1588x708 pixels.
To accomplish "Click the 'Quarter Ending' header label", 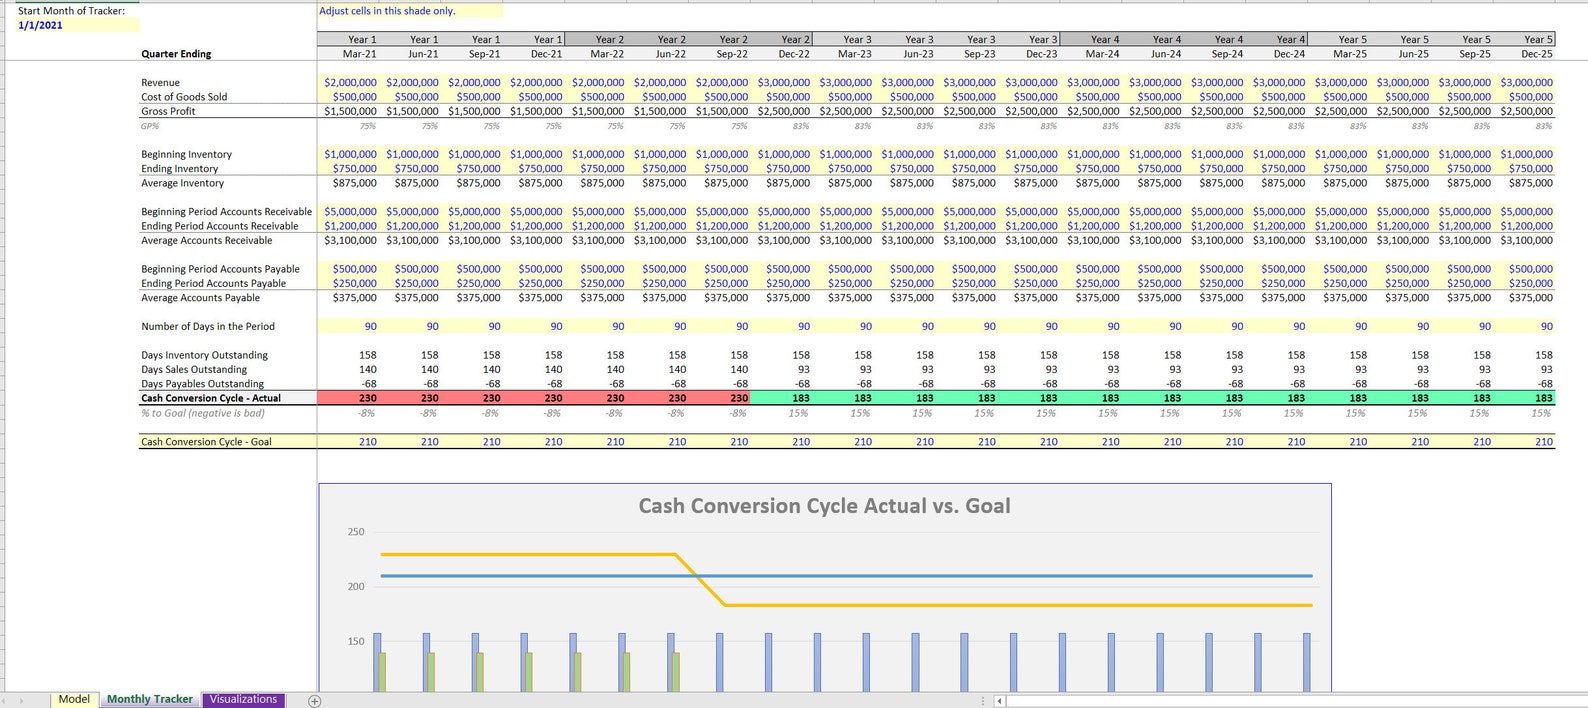I will tap(176, 54).
